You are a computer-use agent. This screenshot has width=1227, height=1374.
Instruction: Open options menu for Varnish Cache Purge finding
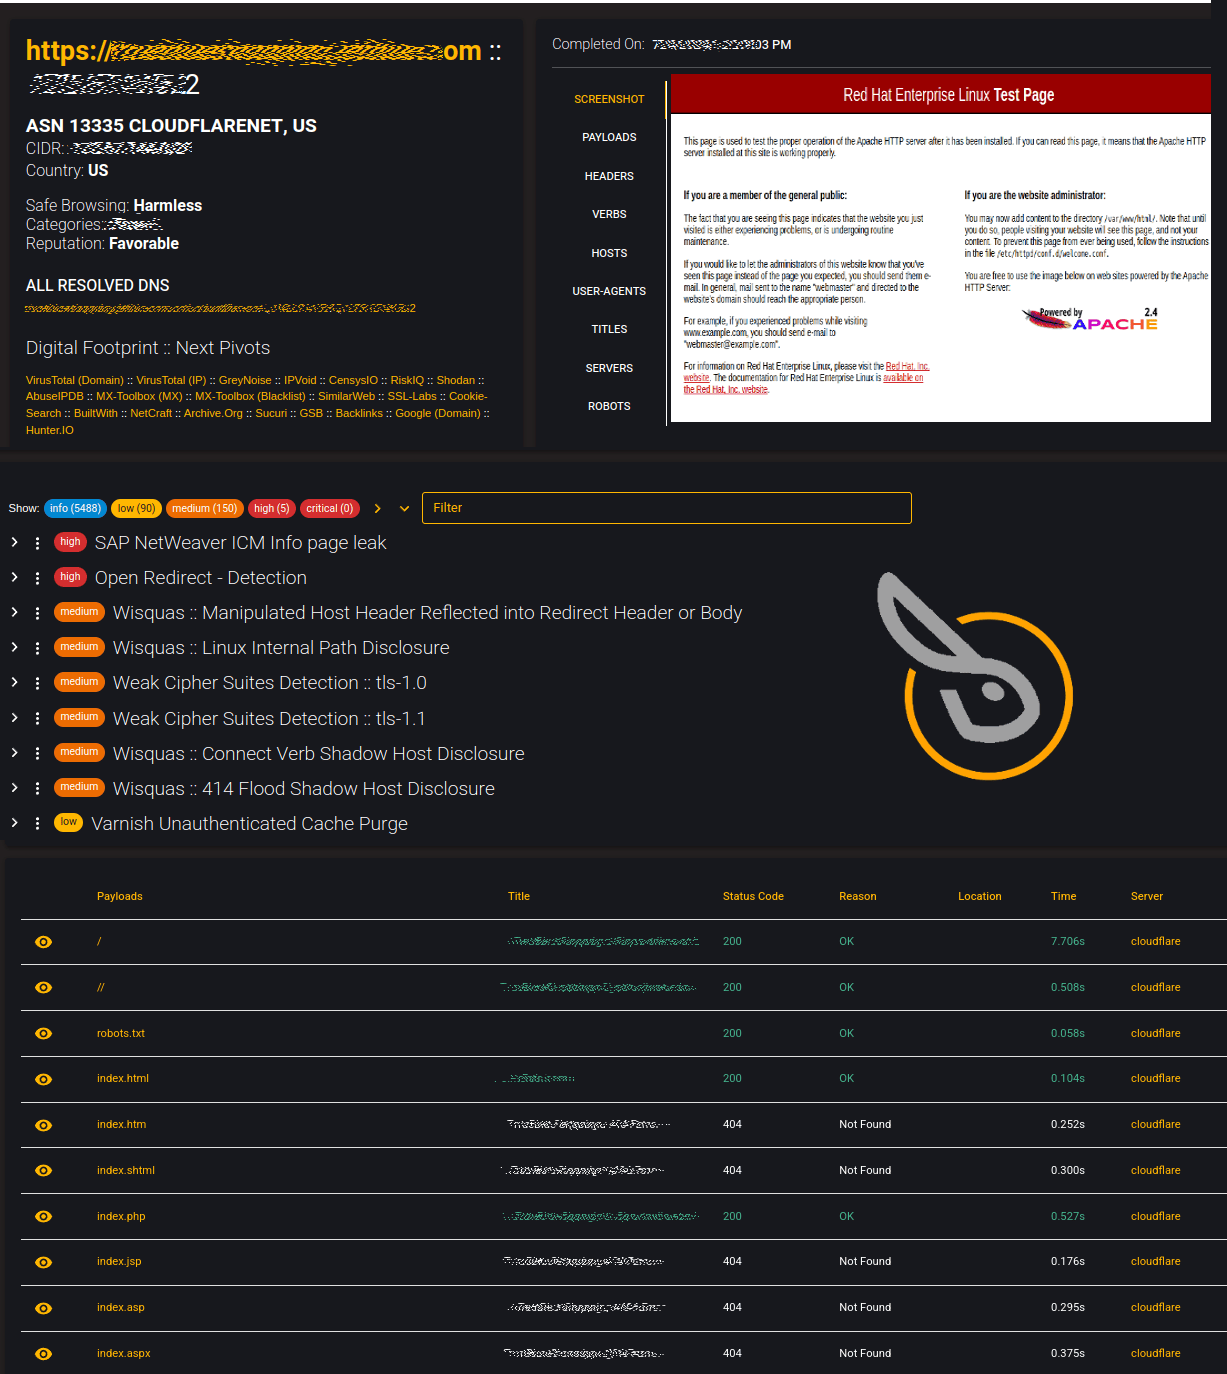tap(37, 824)
